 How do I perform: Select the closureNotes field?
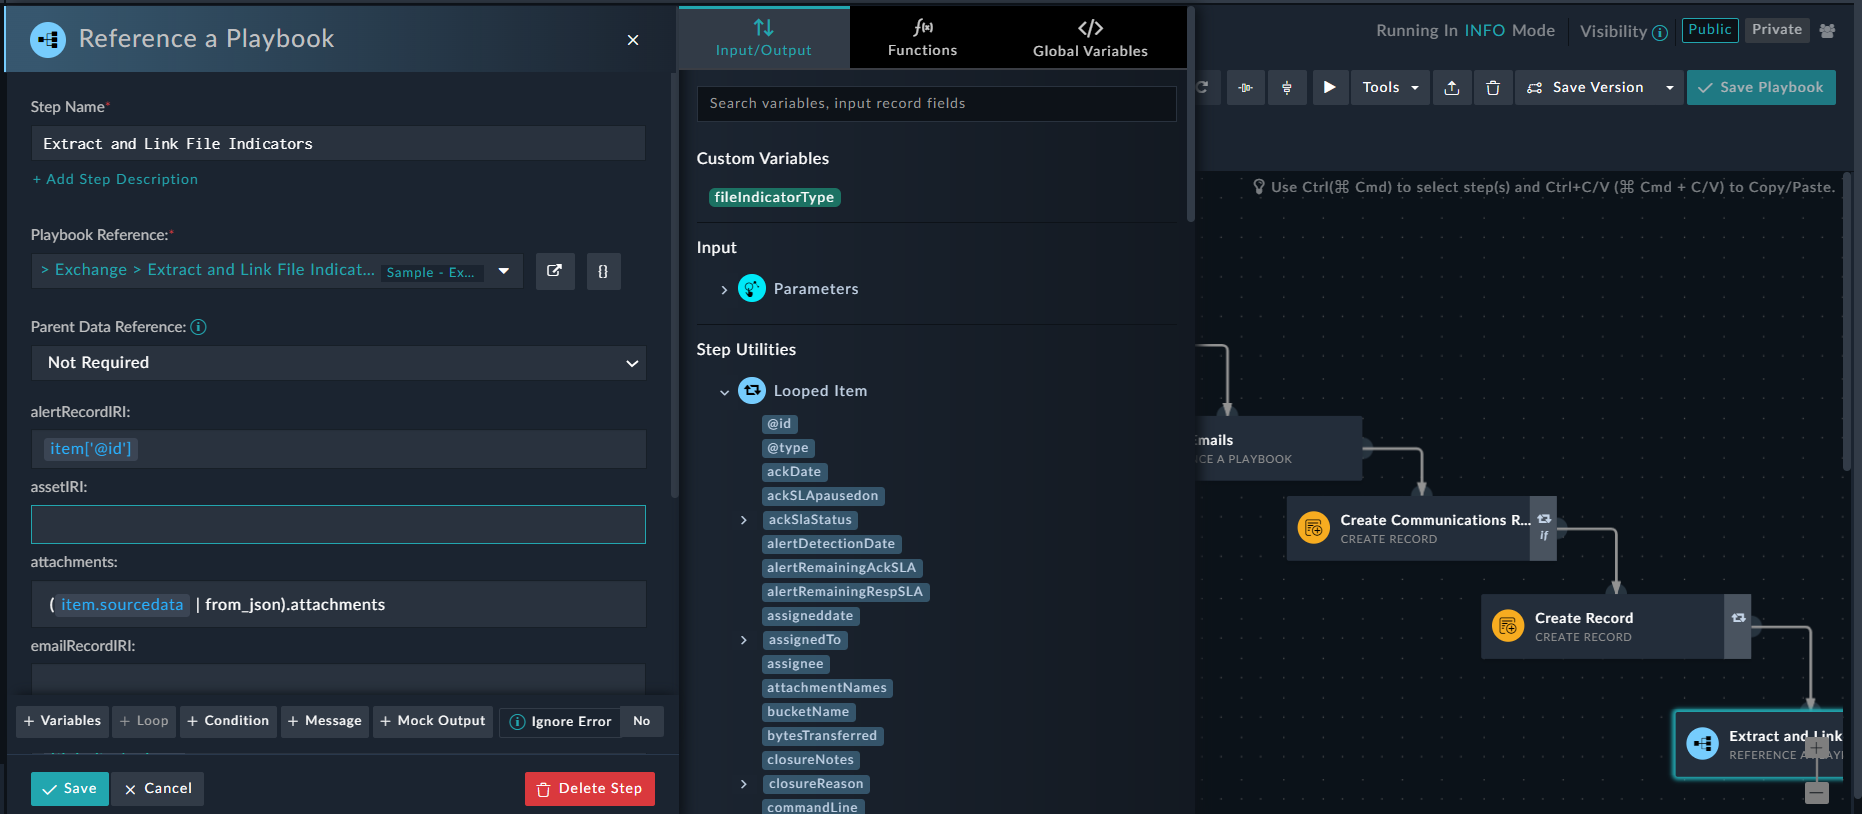pyautogui.click(x=811, y=760)
